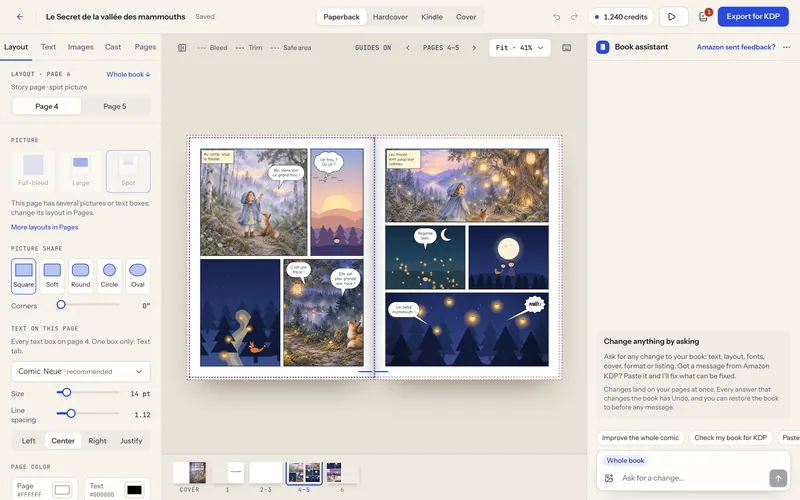This screenshot has width=800, height=500.
Task: Open 1,240 credits balance
Action: point(621,17)
